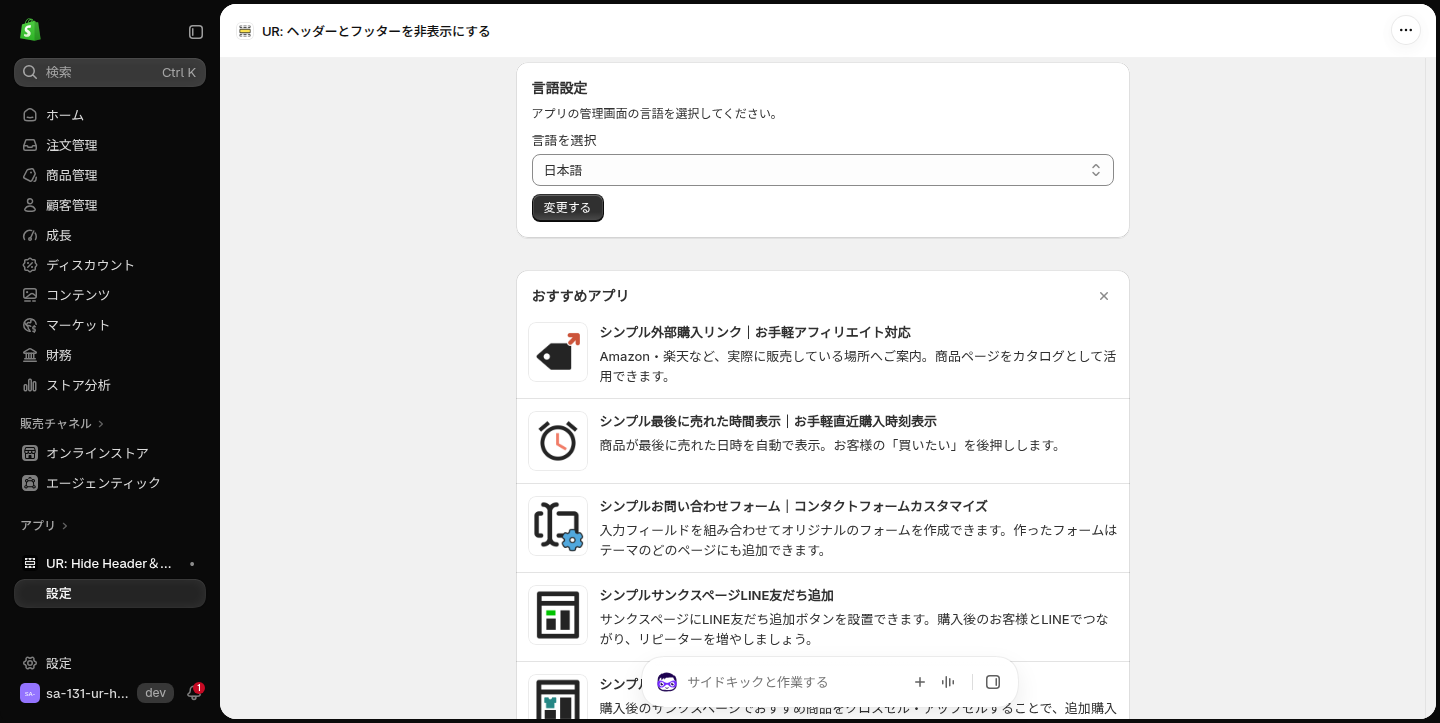Expand the アプリ section chevron

tap(65, 526)
